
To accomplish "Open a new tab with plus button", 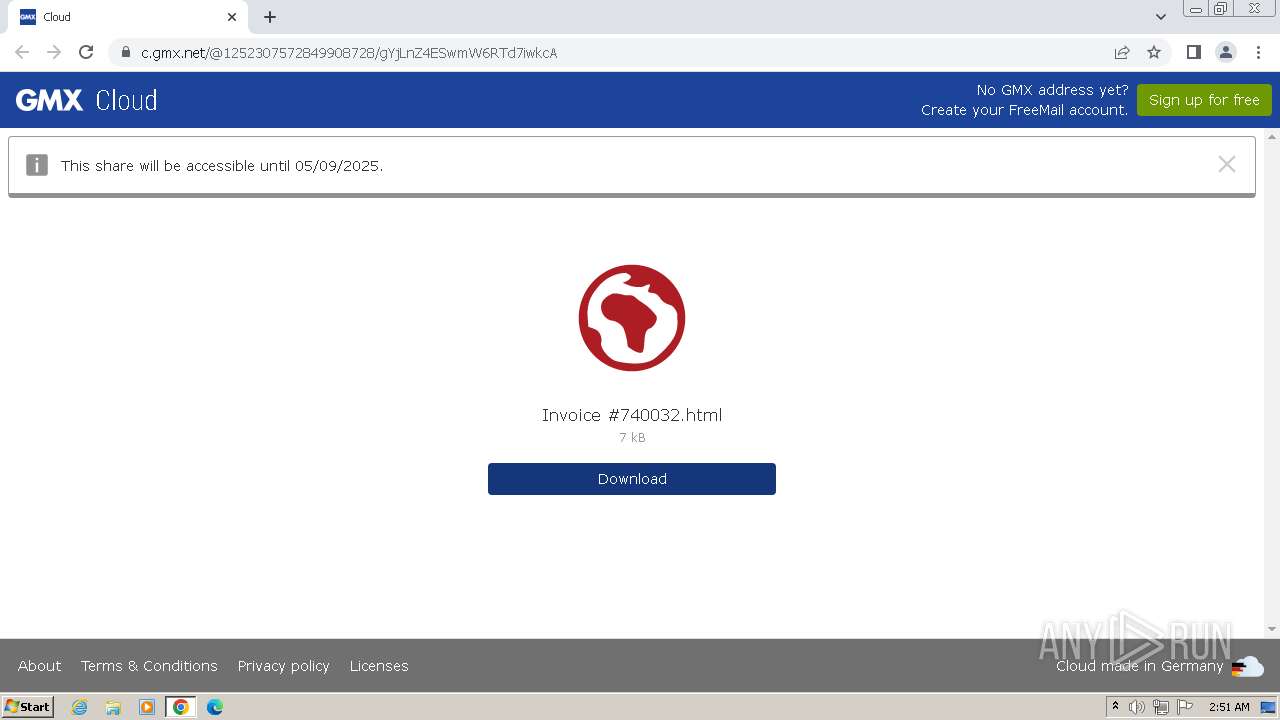I will [270, 17].
